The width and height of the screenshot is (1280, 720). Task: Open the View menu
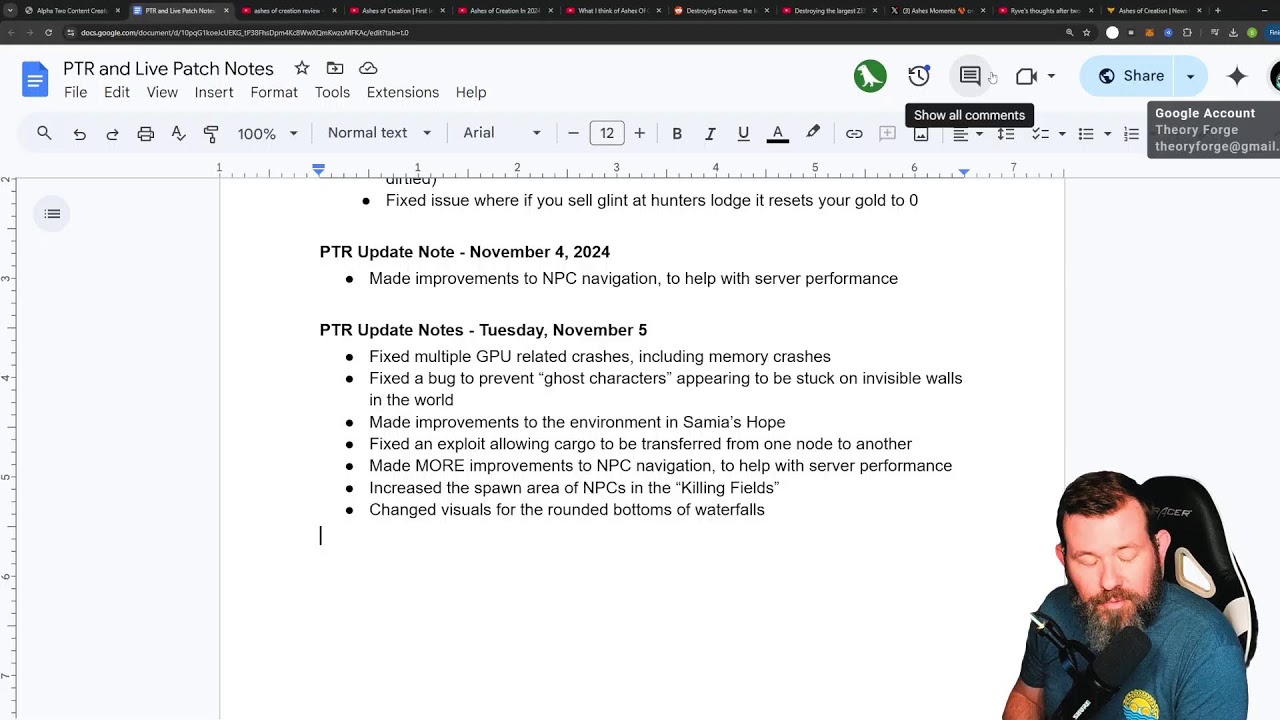(162, 92)
